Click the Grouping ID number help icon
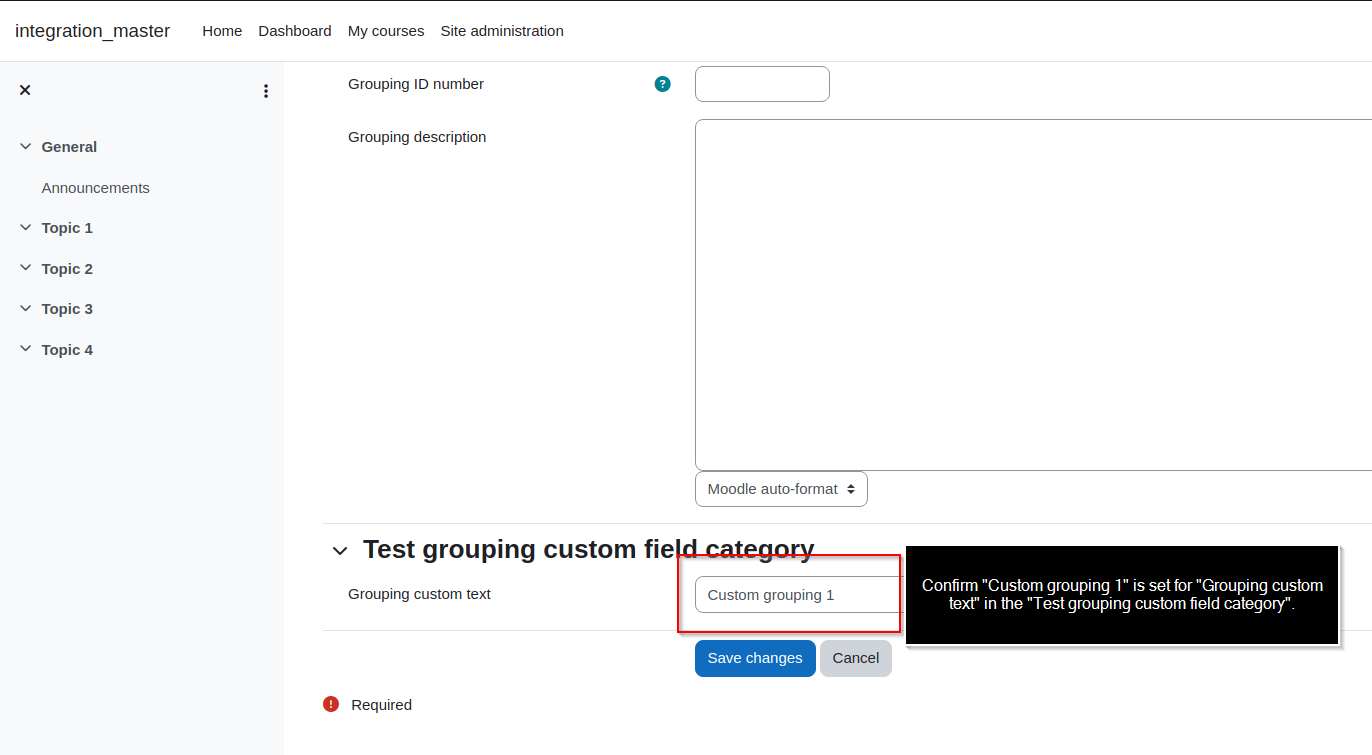Screen dimensions: 1372x755 [662, 84]
